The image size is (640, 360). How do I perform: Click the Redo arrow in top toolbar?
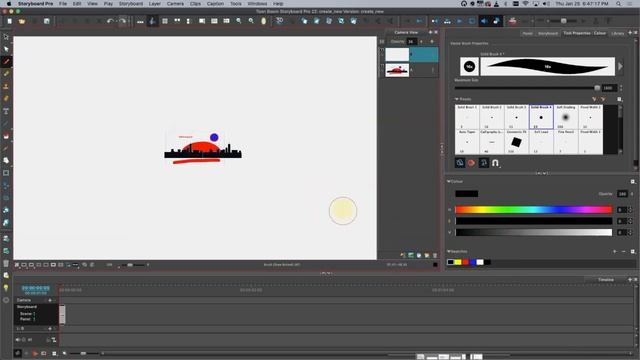tap(122, 21)
